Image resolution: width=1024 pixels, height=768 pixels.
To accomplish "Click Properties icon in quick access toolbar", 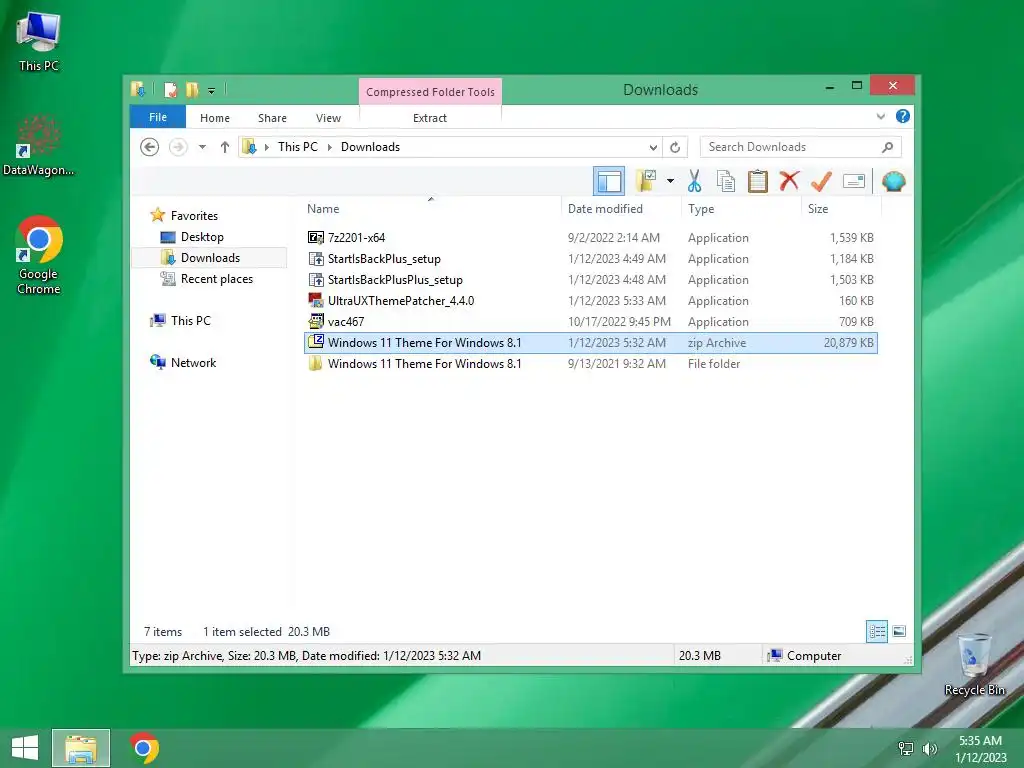I will [x=170, y=89].
